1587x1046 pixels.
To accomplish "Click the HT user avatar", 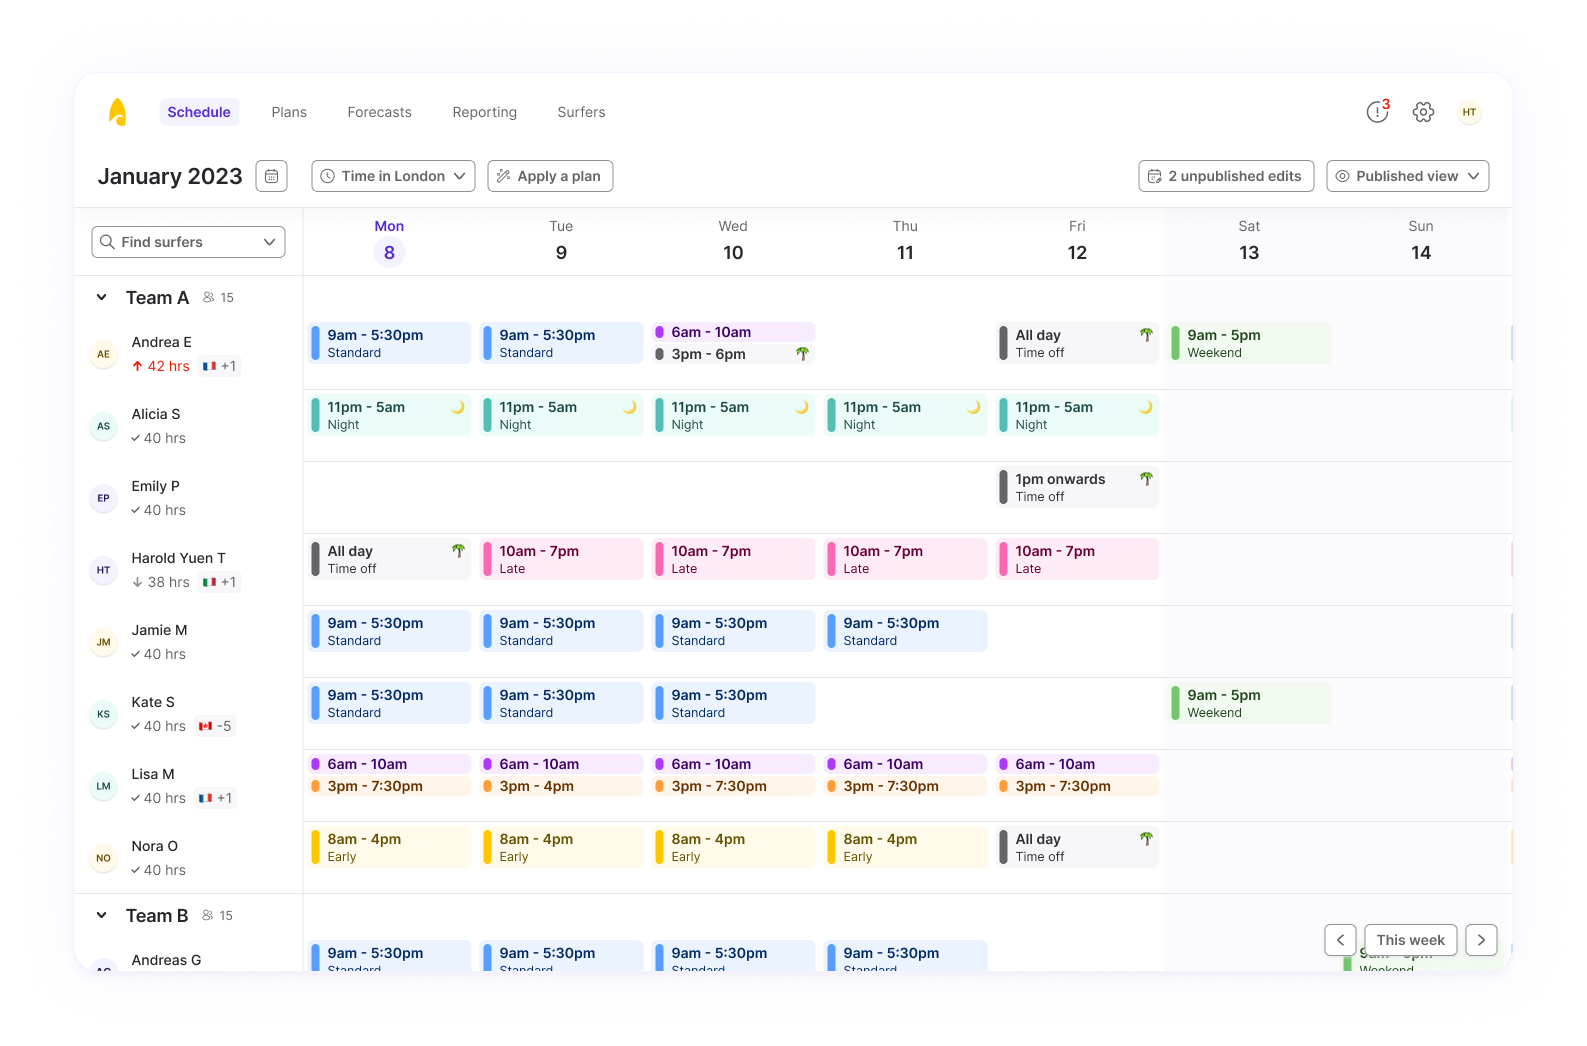I will [1469, 112].
